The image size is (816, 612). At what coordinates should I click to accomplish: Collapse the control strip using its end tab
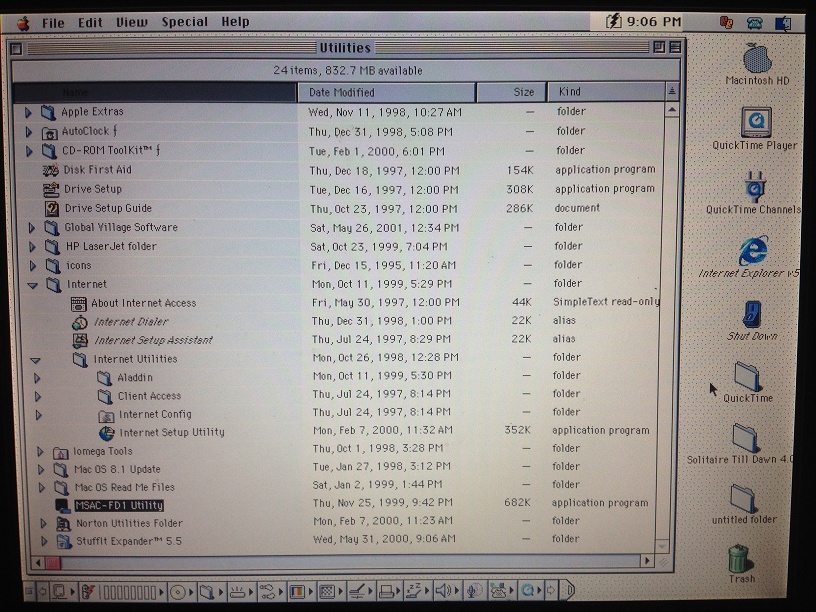pos(568,590)
